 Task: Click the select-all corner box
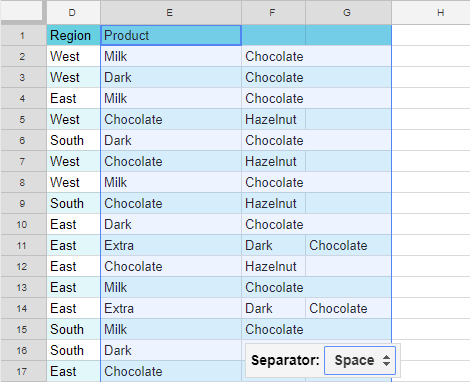[x=22, y=11]
